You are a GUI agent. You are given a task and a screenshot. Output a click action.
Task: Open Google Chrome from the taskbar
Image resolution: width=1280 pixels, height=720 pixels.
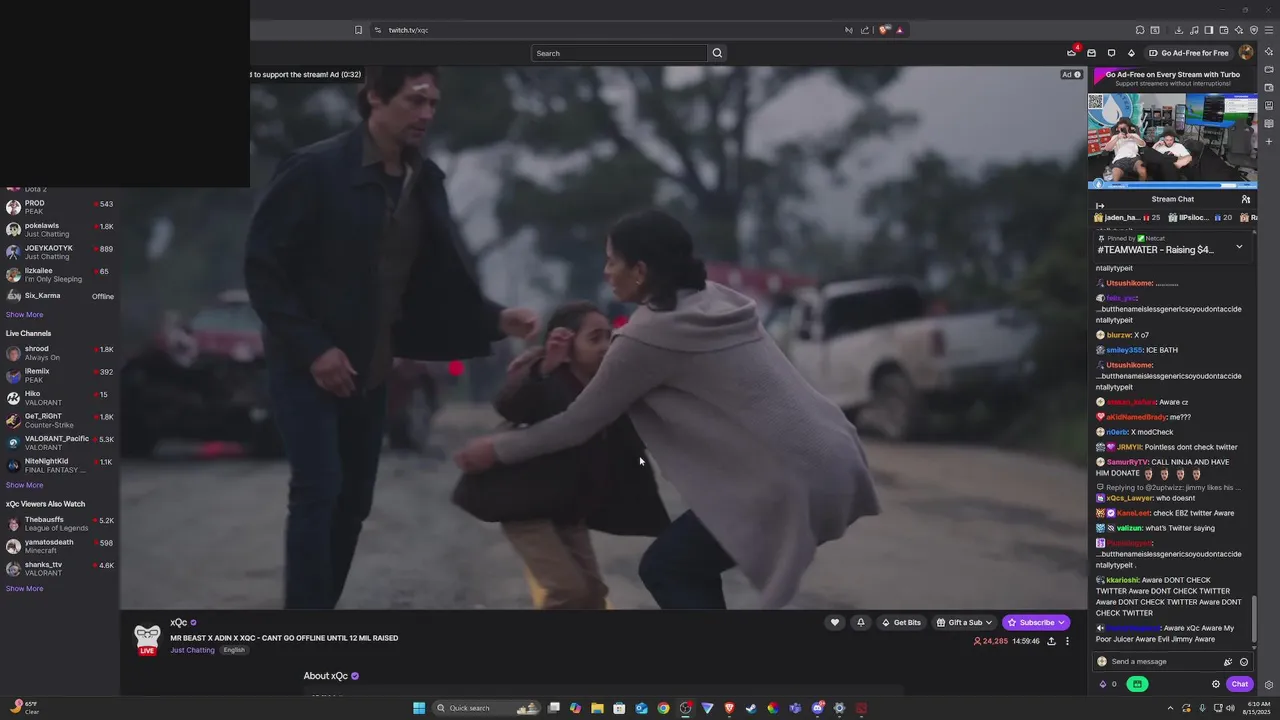coord(663,708)
